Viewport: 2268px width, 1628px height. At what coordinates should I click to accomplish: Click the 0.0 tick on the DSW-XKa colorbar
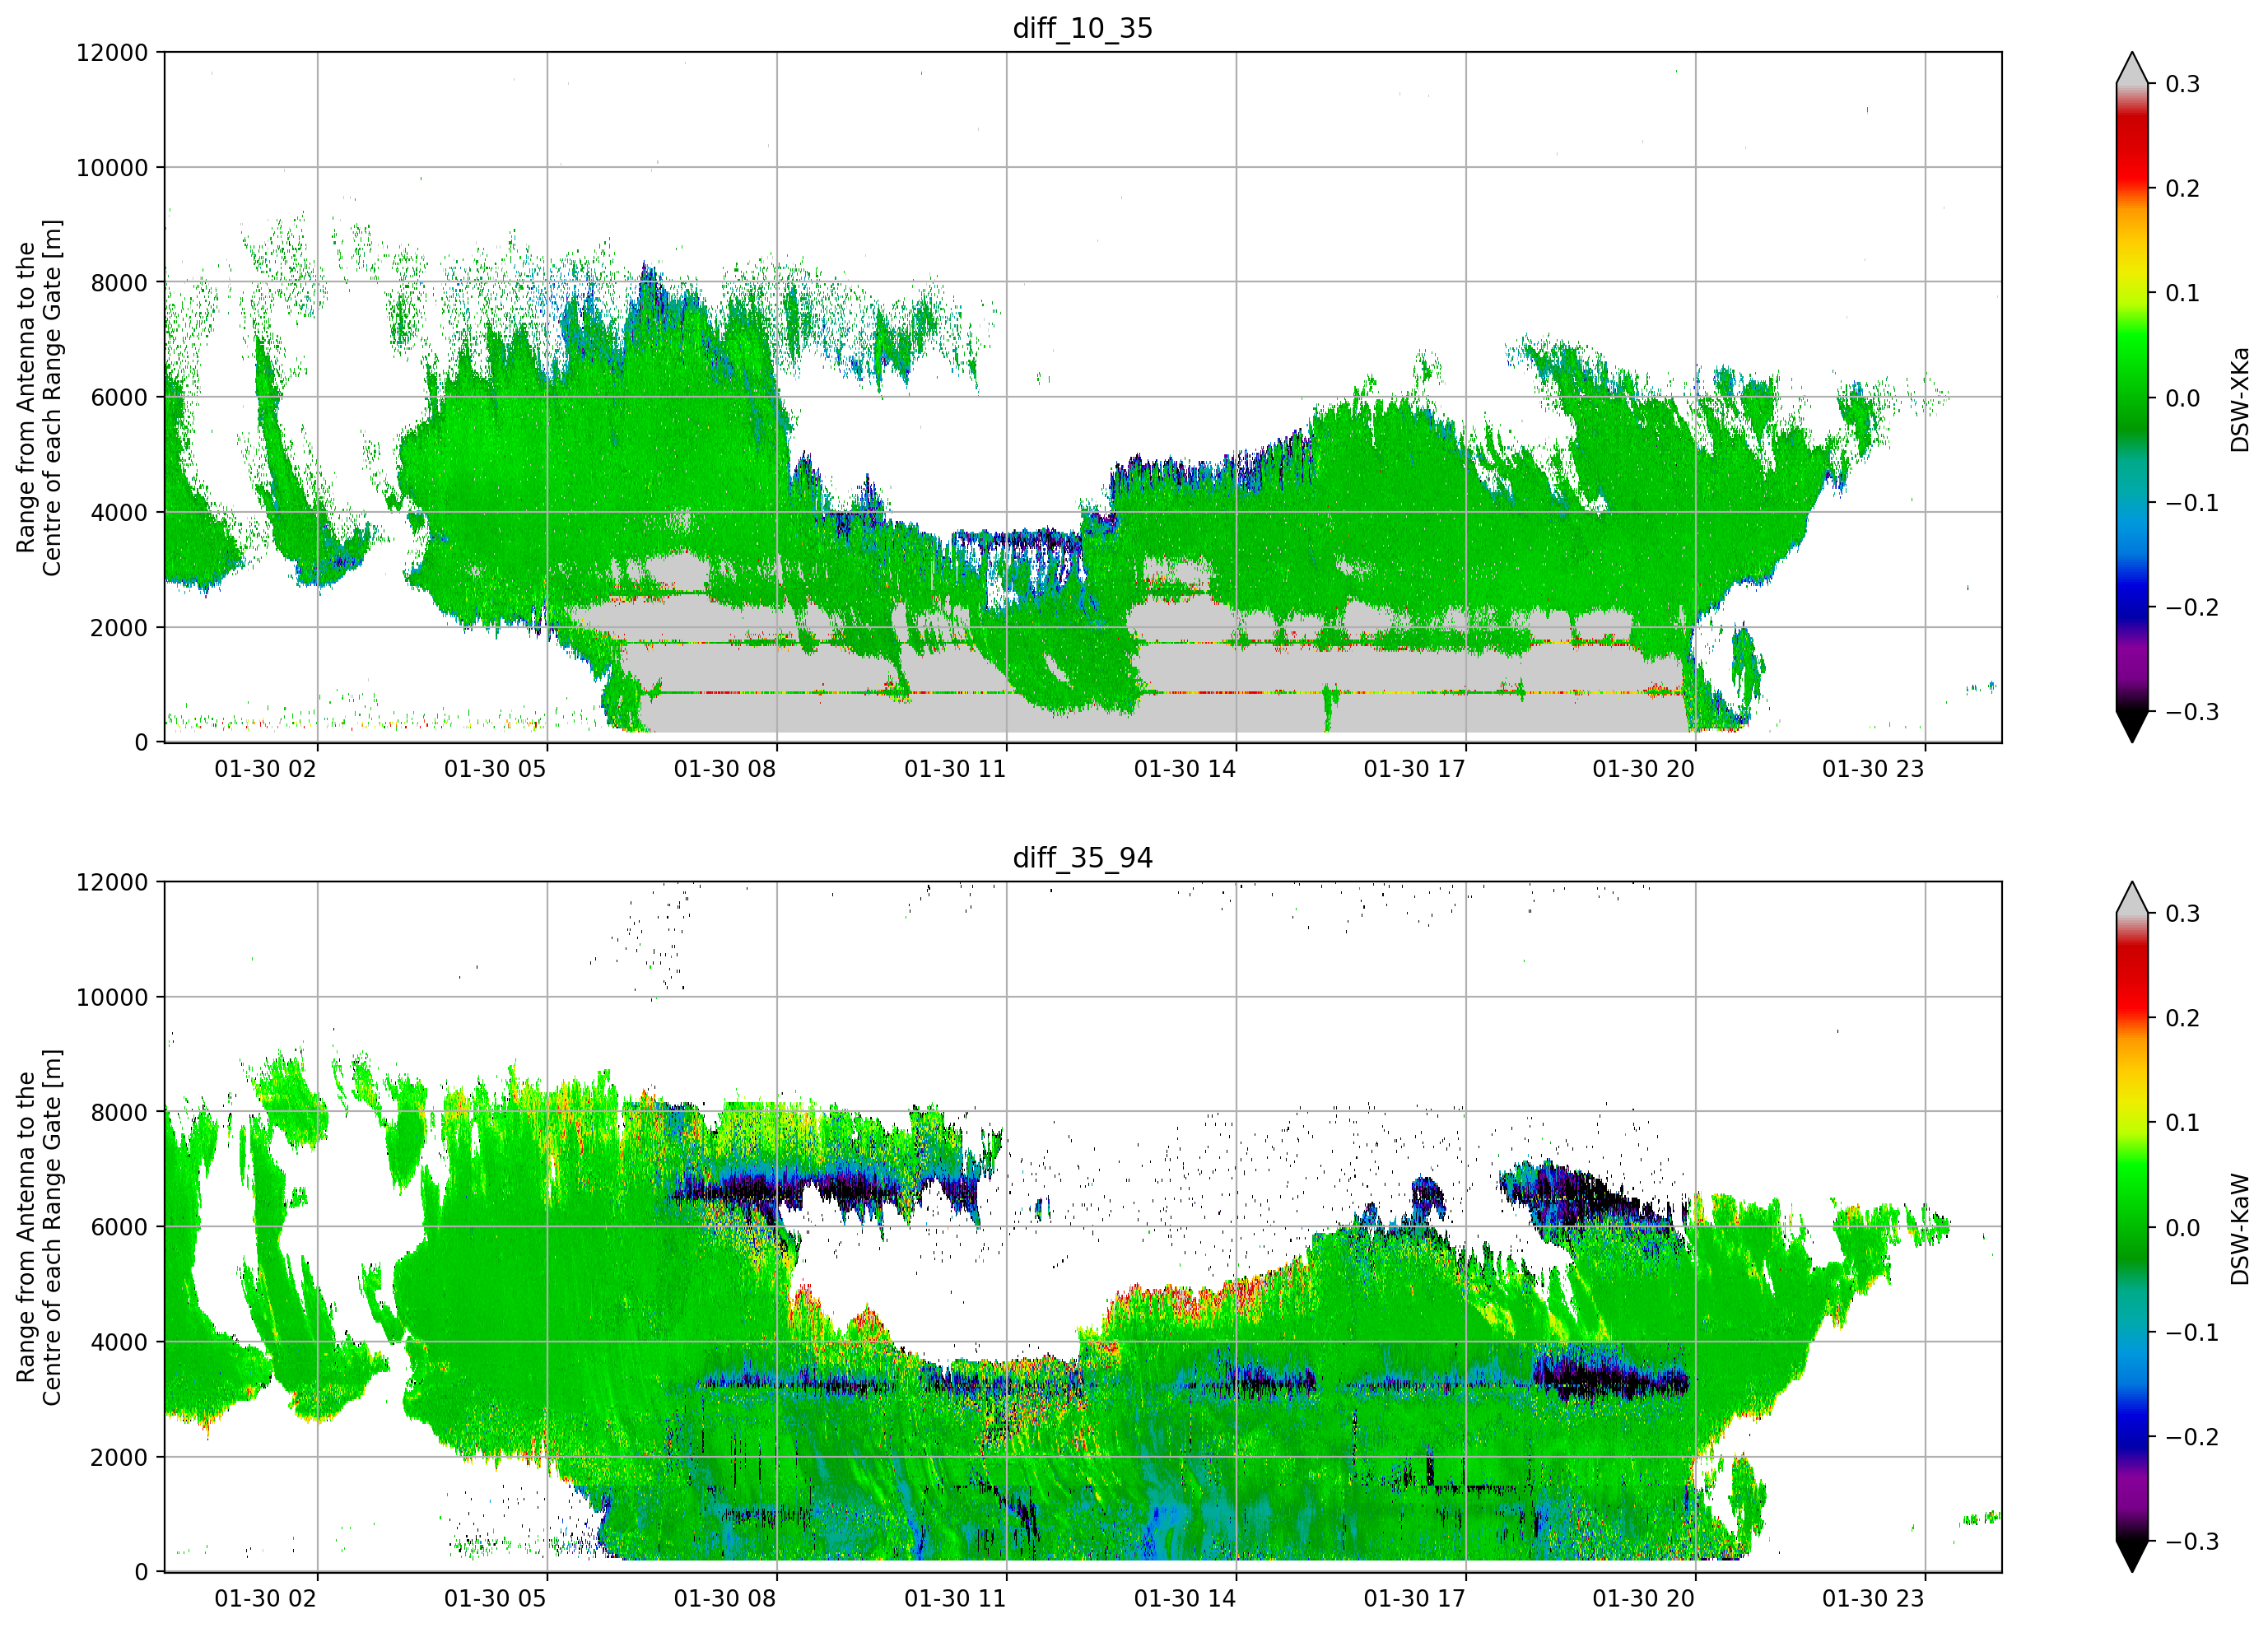click(2183, 398)
